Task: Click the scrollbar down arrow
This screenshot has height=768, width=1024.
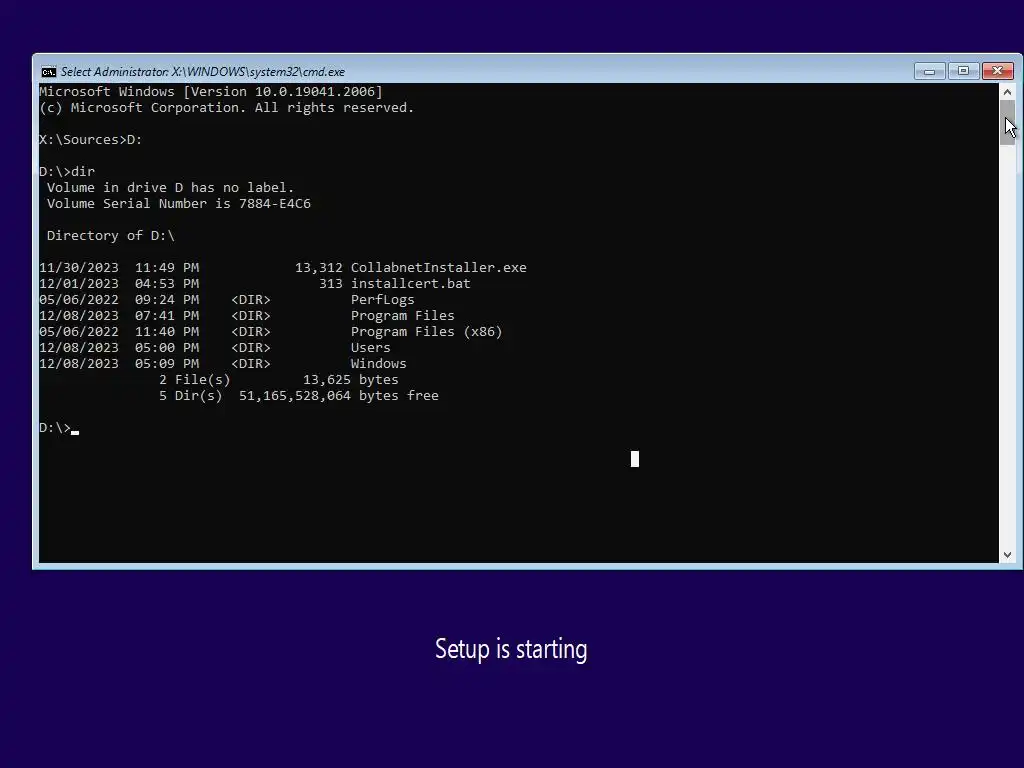Action: tap(1007, 554)
